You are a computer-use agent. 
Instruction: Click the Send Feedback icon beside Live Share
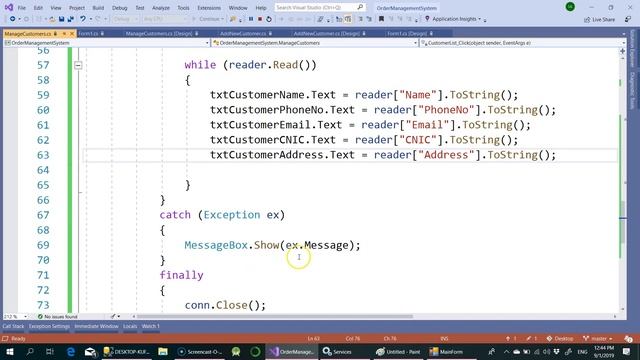[x=628, y=19]
